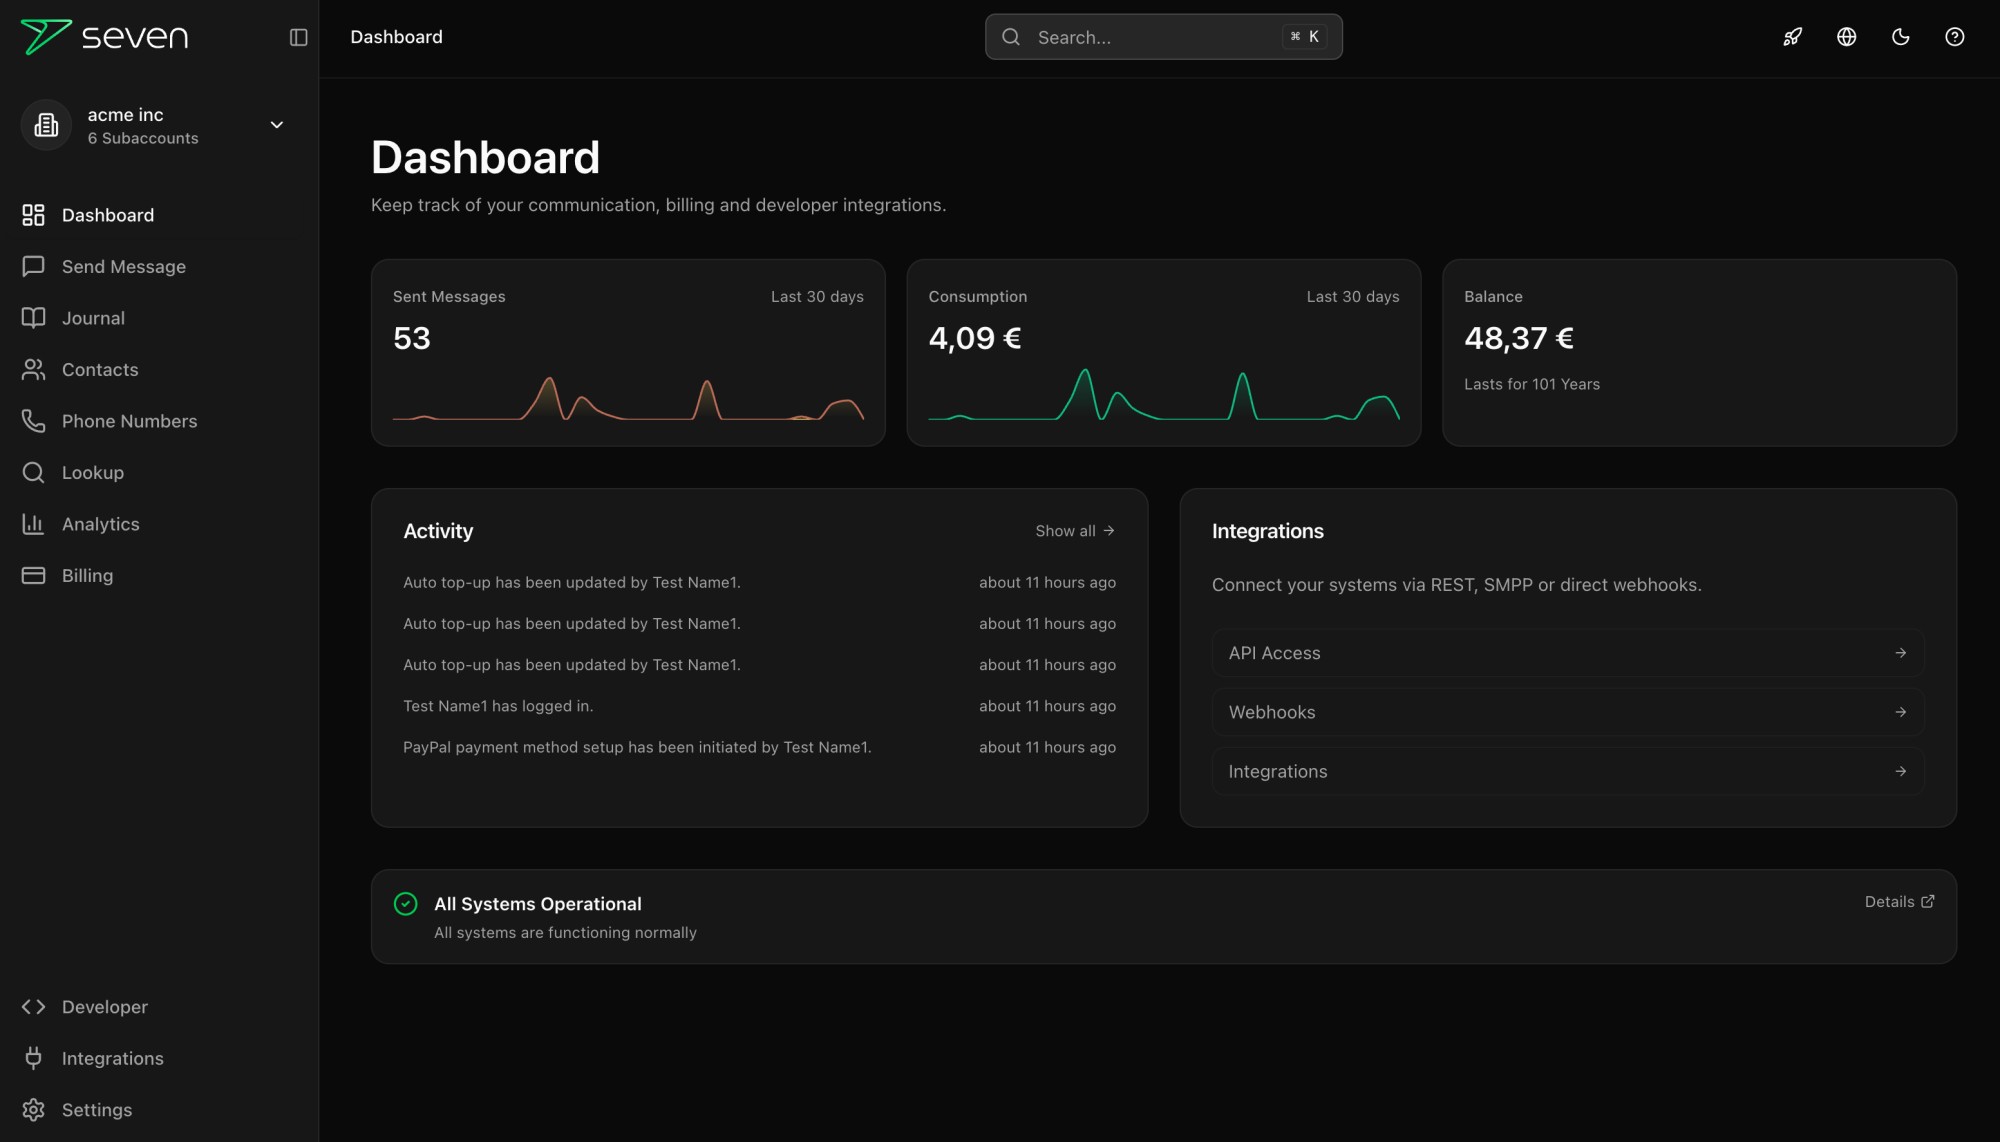Expand the acme inc account dropdown
Image resolution: width=2000 pixels, height=1142 pixels.
[277, 125]
